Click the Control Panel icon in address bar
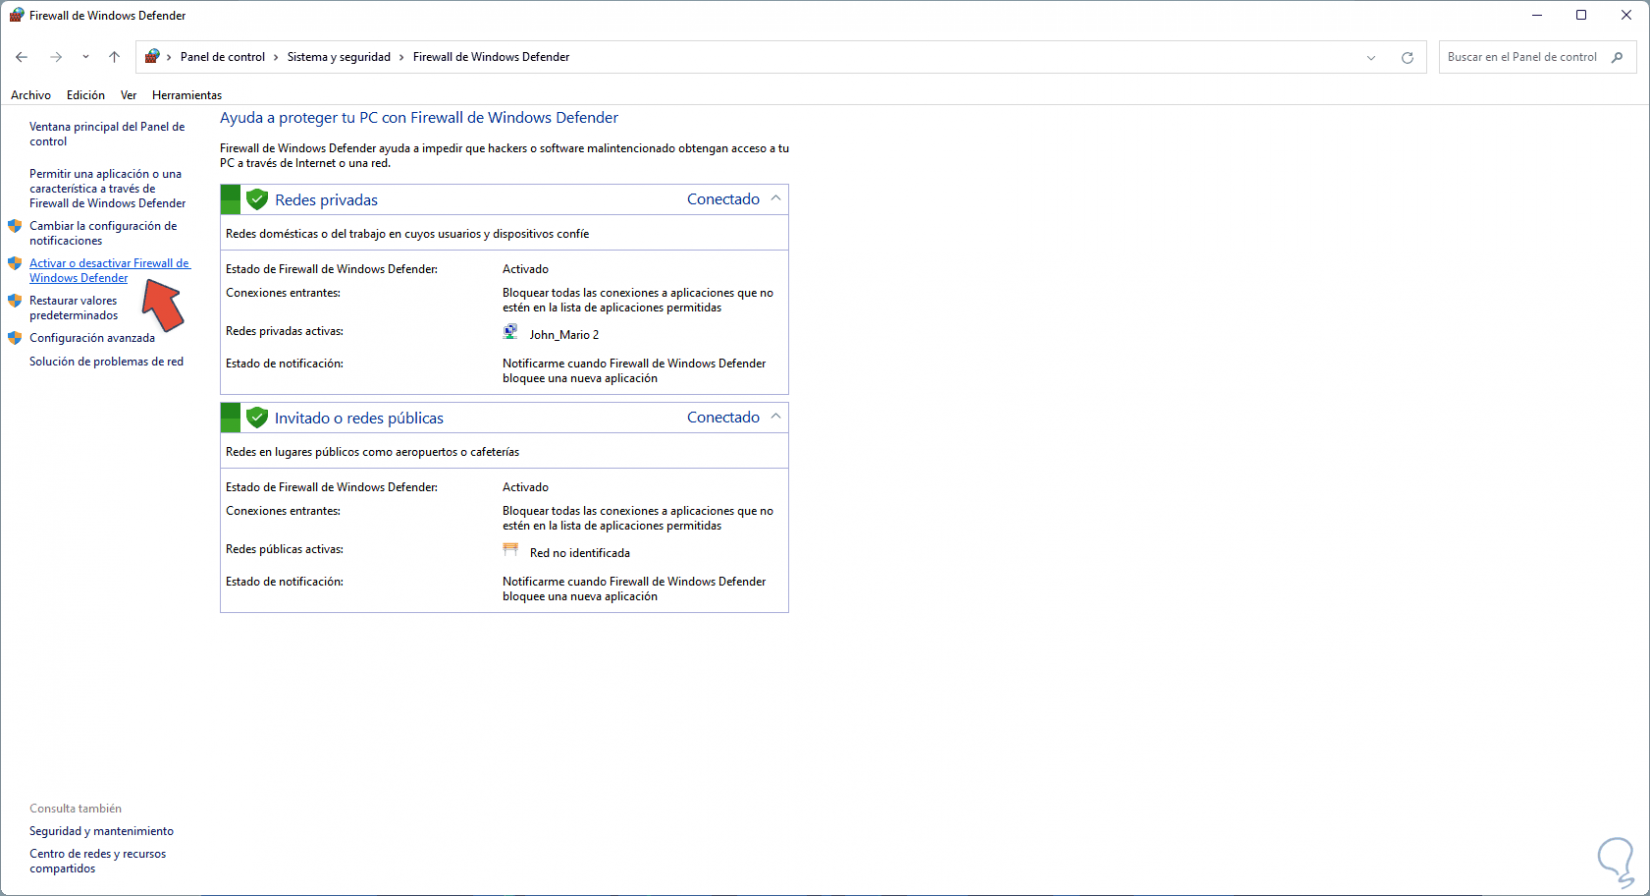The width and height of the screenshot is (1650, 896). pyautogui.click(x=152, y=57)
